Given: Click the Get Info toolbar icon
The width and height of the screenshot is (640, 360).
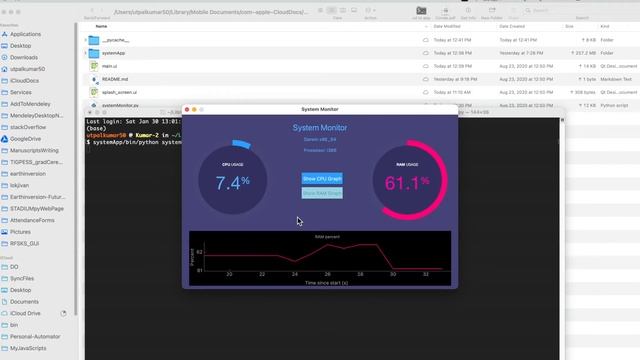Looking at the screenshot, I should pos(468,11).
